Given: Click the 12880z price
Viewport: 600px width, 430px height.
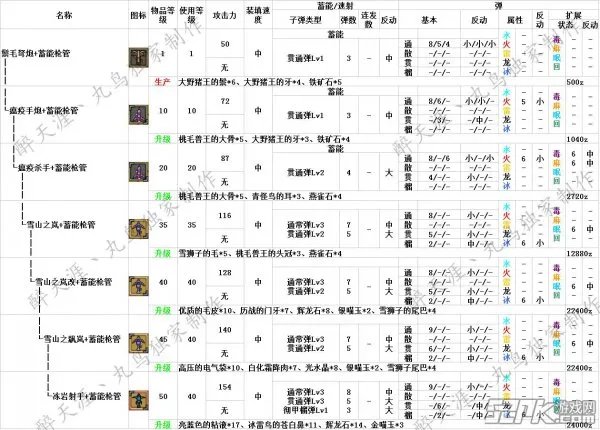Looking at the screenshot, I should 579,253.
